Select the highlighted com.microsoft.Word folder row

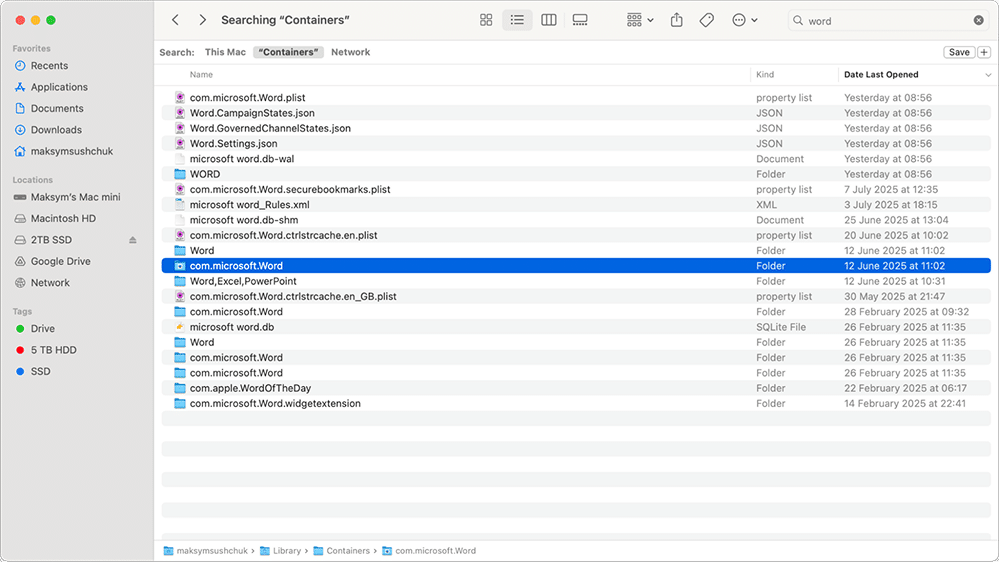576,266
